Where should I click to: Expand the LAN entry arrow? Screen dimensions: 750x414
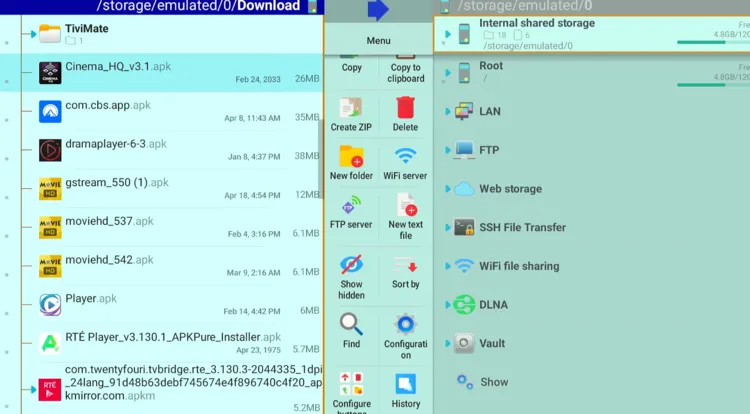tap(448, 111)
